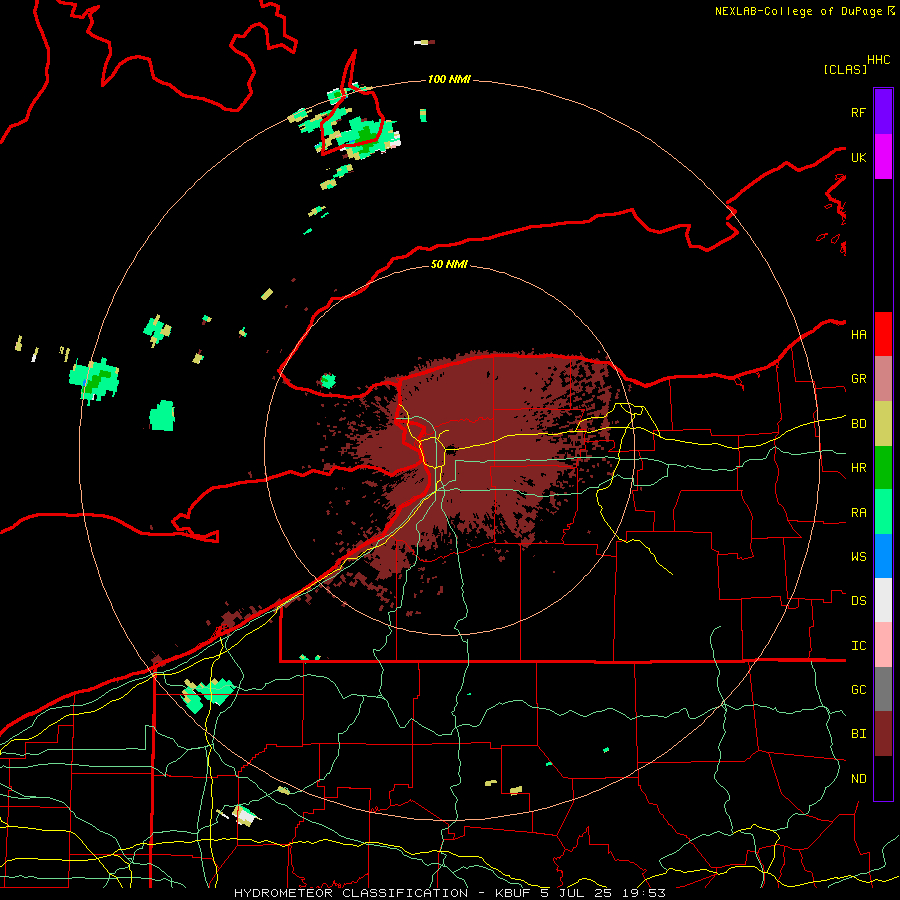Viewport: 900px width, 900px height.
Task: Click the RF legend label
Action: click(858, 112)
